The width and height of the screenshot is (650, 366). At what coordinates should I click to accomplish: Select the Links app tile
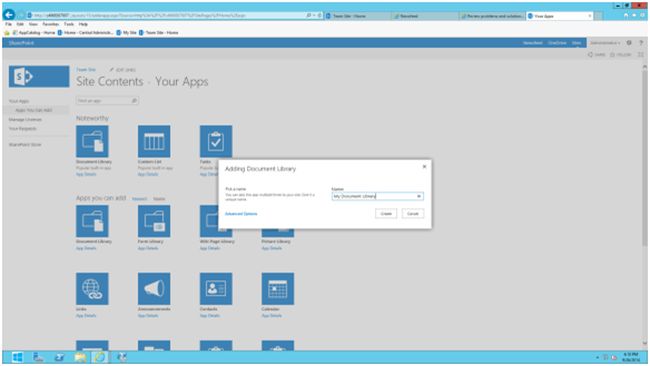coord(92,288)
